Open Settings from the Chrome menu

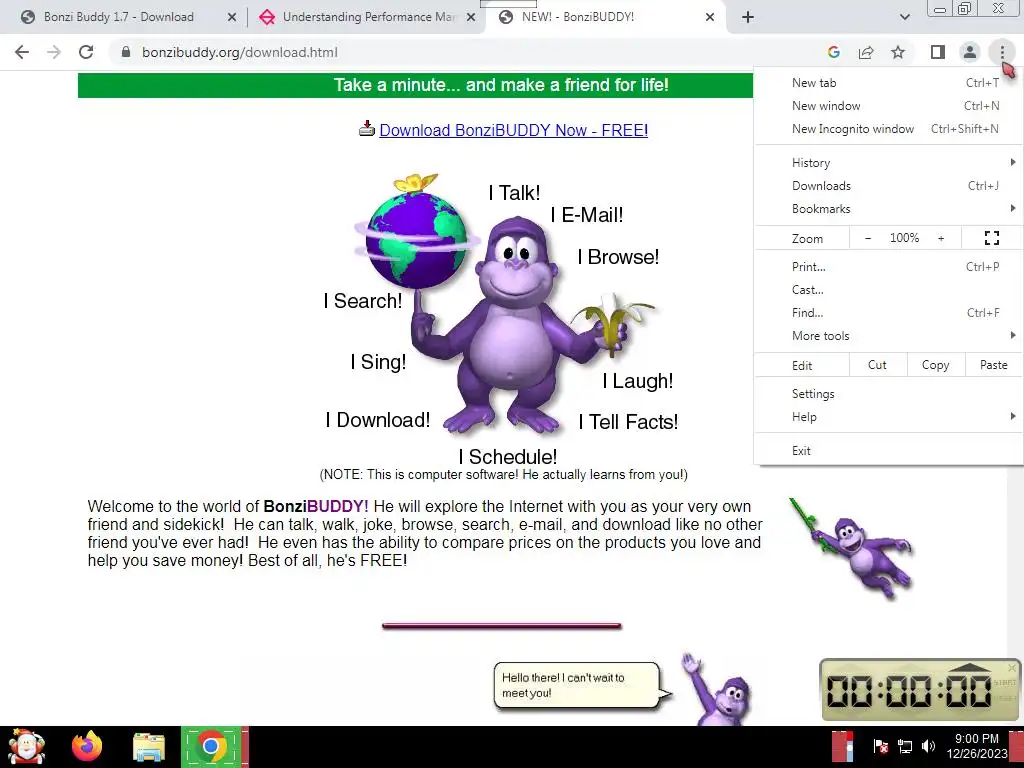888,394
